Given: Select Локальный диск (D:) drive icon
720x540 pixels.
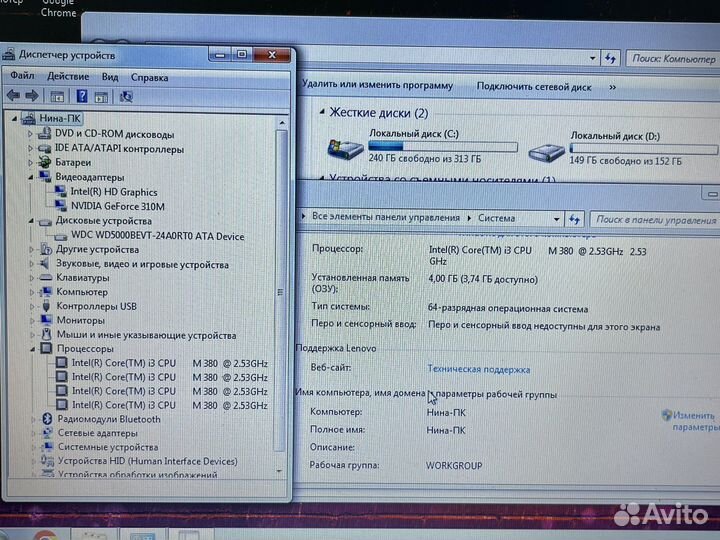Looking at the screenshot, I should (x=546, y=152).
